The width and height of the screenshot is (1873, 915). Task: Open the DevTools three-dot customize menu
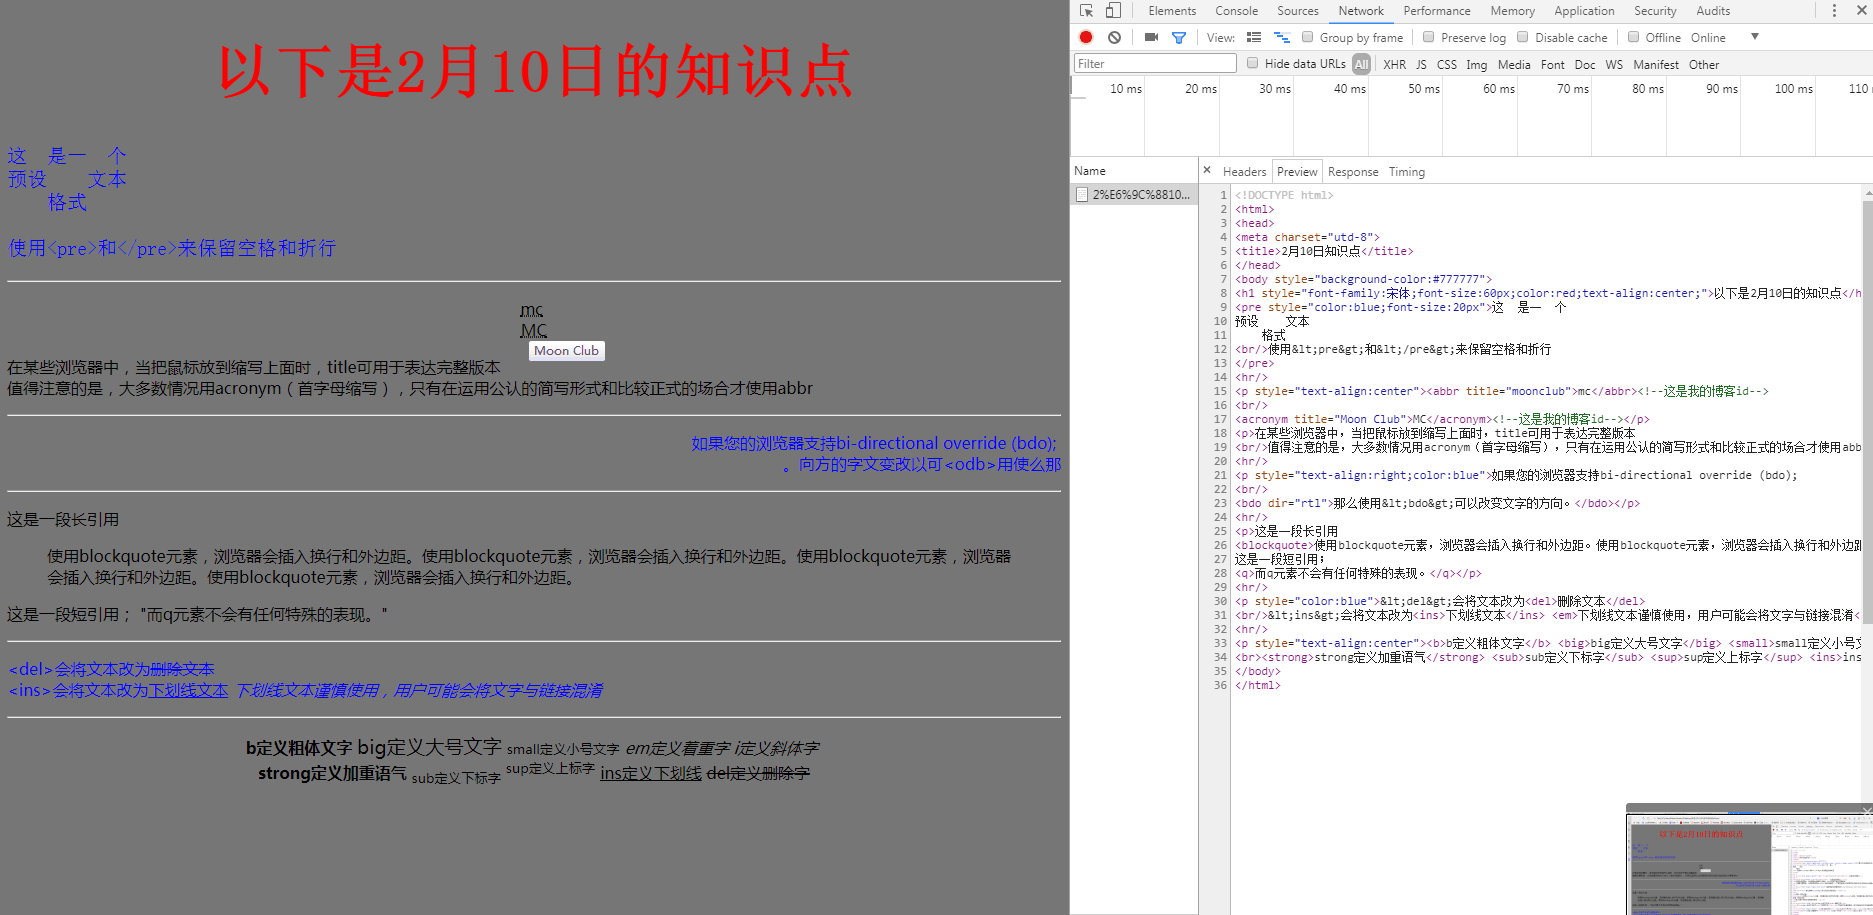1834,11
